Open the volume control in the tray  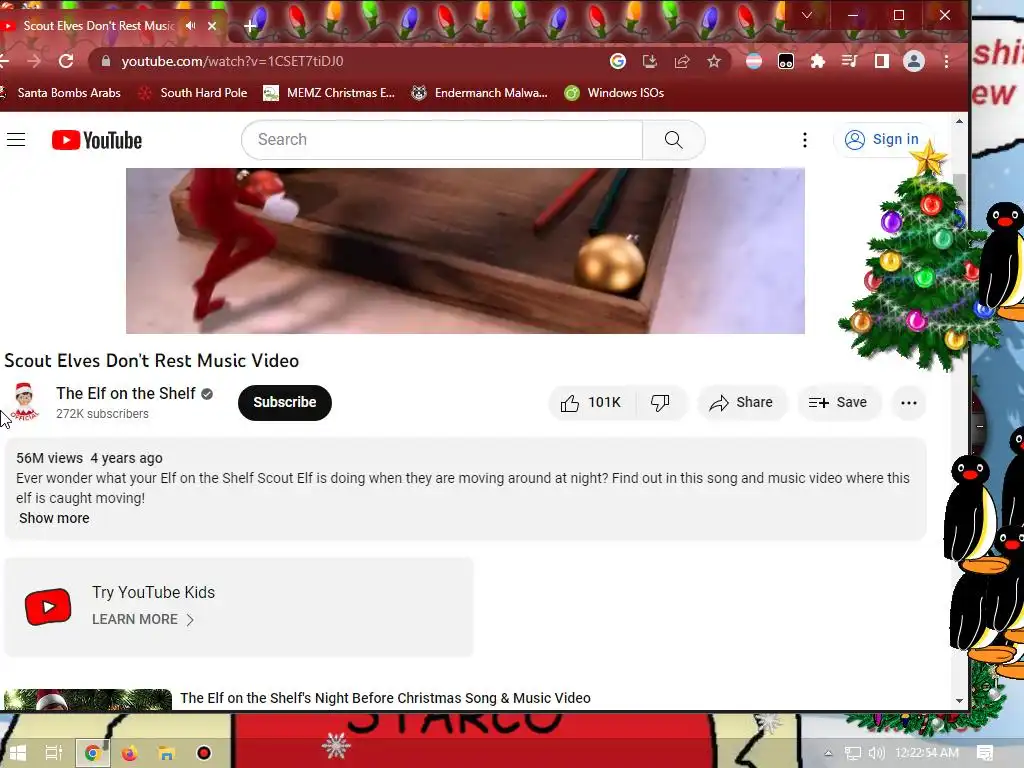point(876,753)
